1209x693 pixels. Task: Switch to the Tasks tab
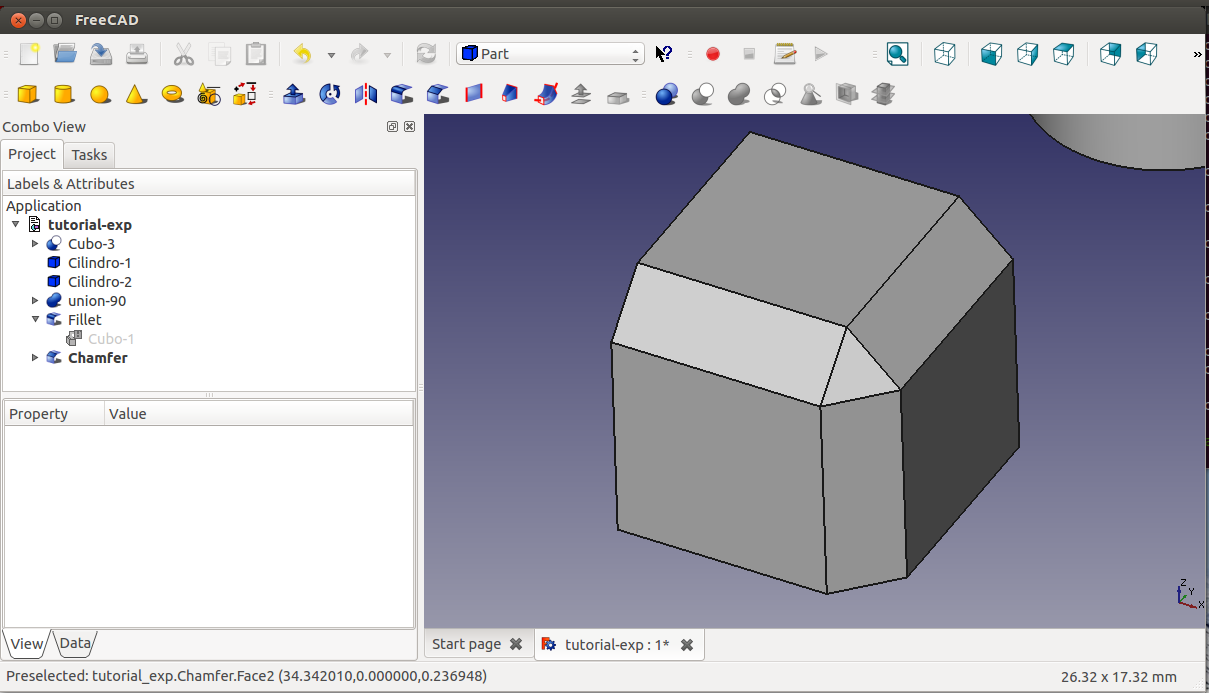tap(89, 154)
